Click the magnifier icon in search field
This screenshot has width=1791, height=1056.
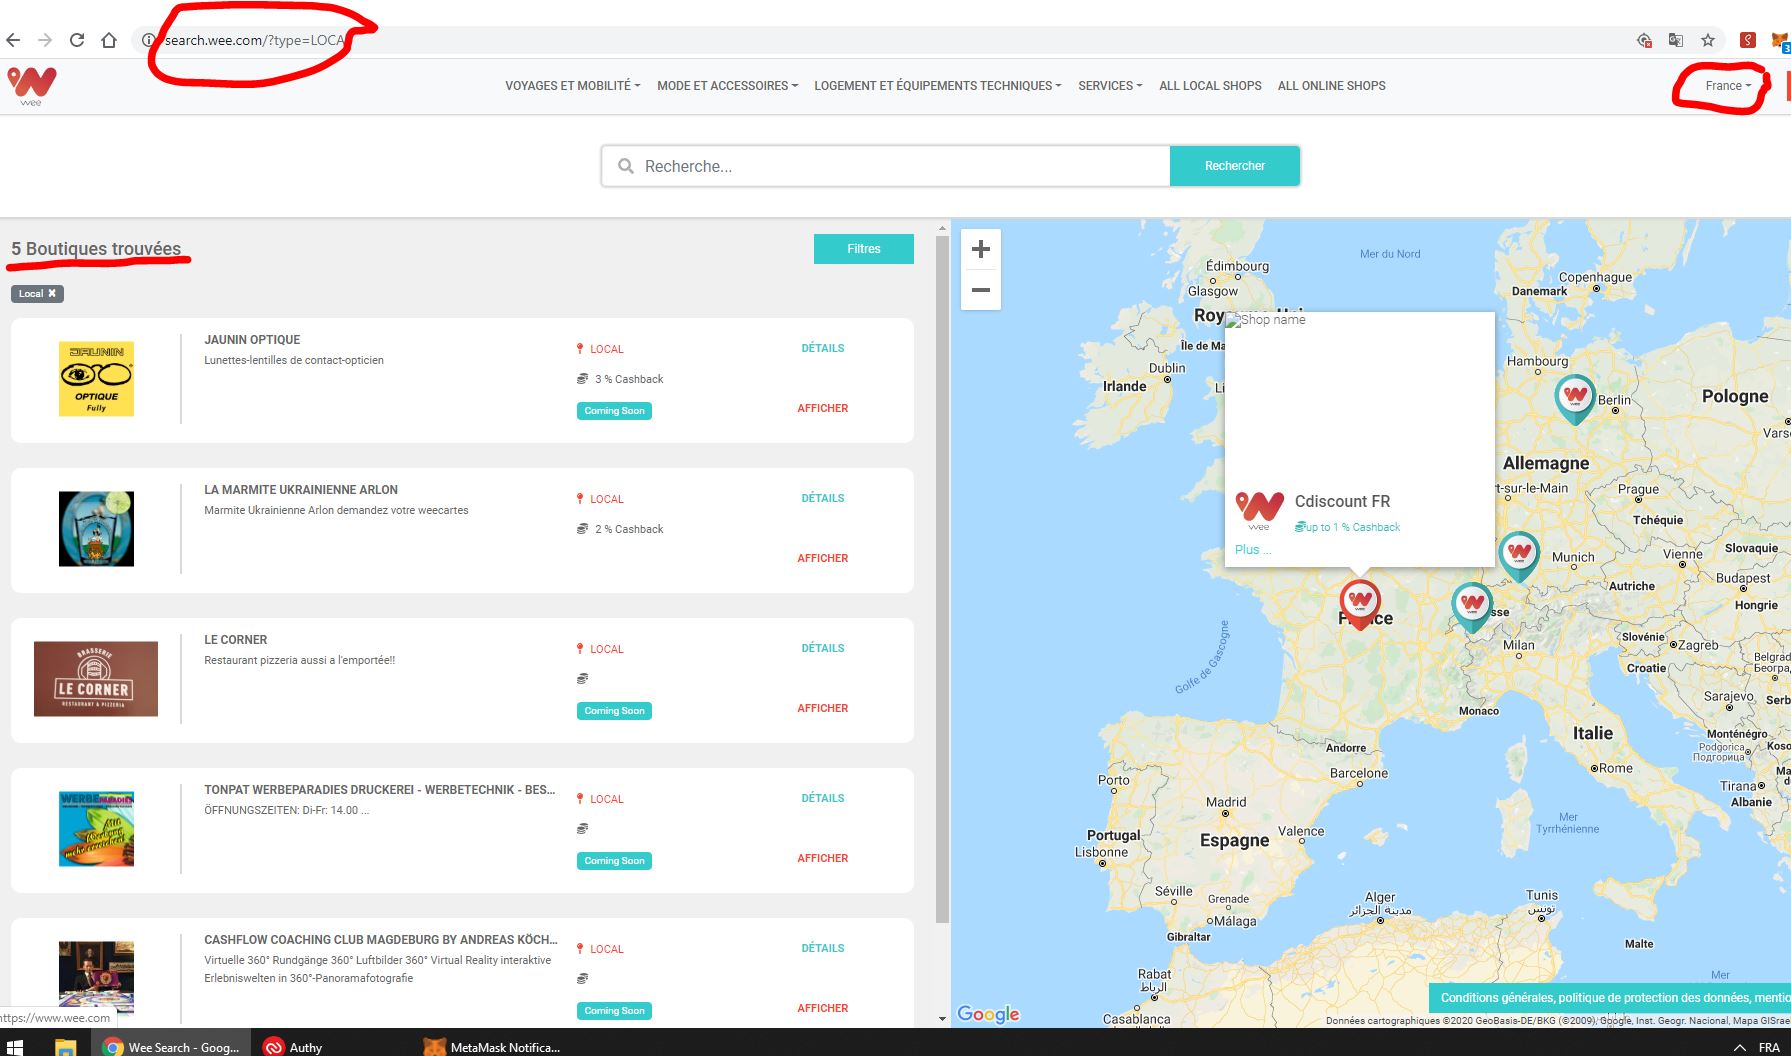(x=626, y=166)
